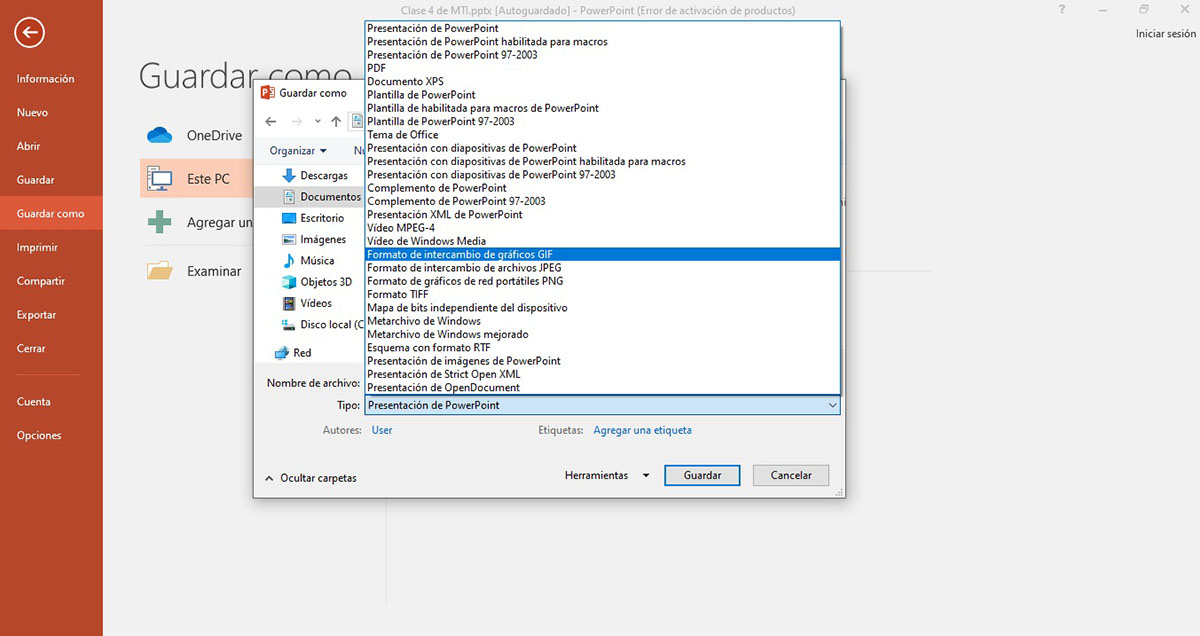Click the Agregar un sitio plus icon
This screenshot has height=636, width=1200.
pyautogui.click(x=160, y=222)
